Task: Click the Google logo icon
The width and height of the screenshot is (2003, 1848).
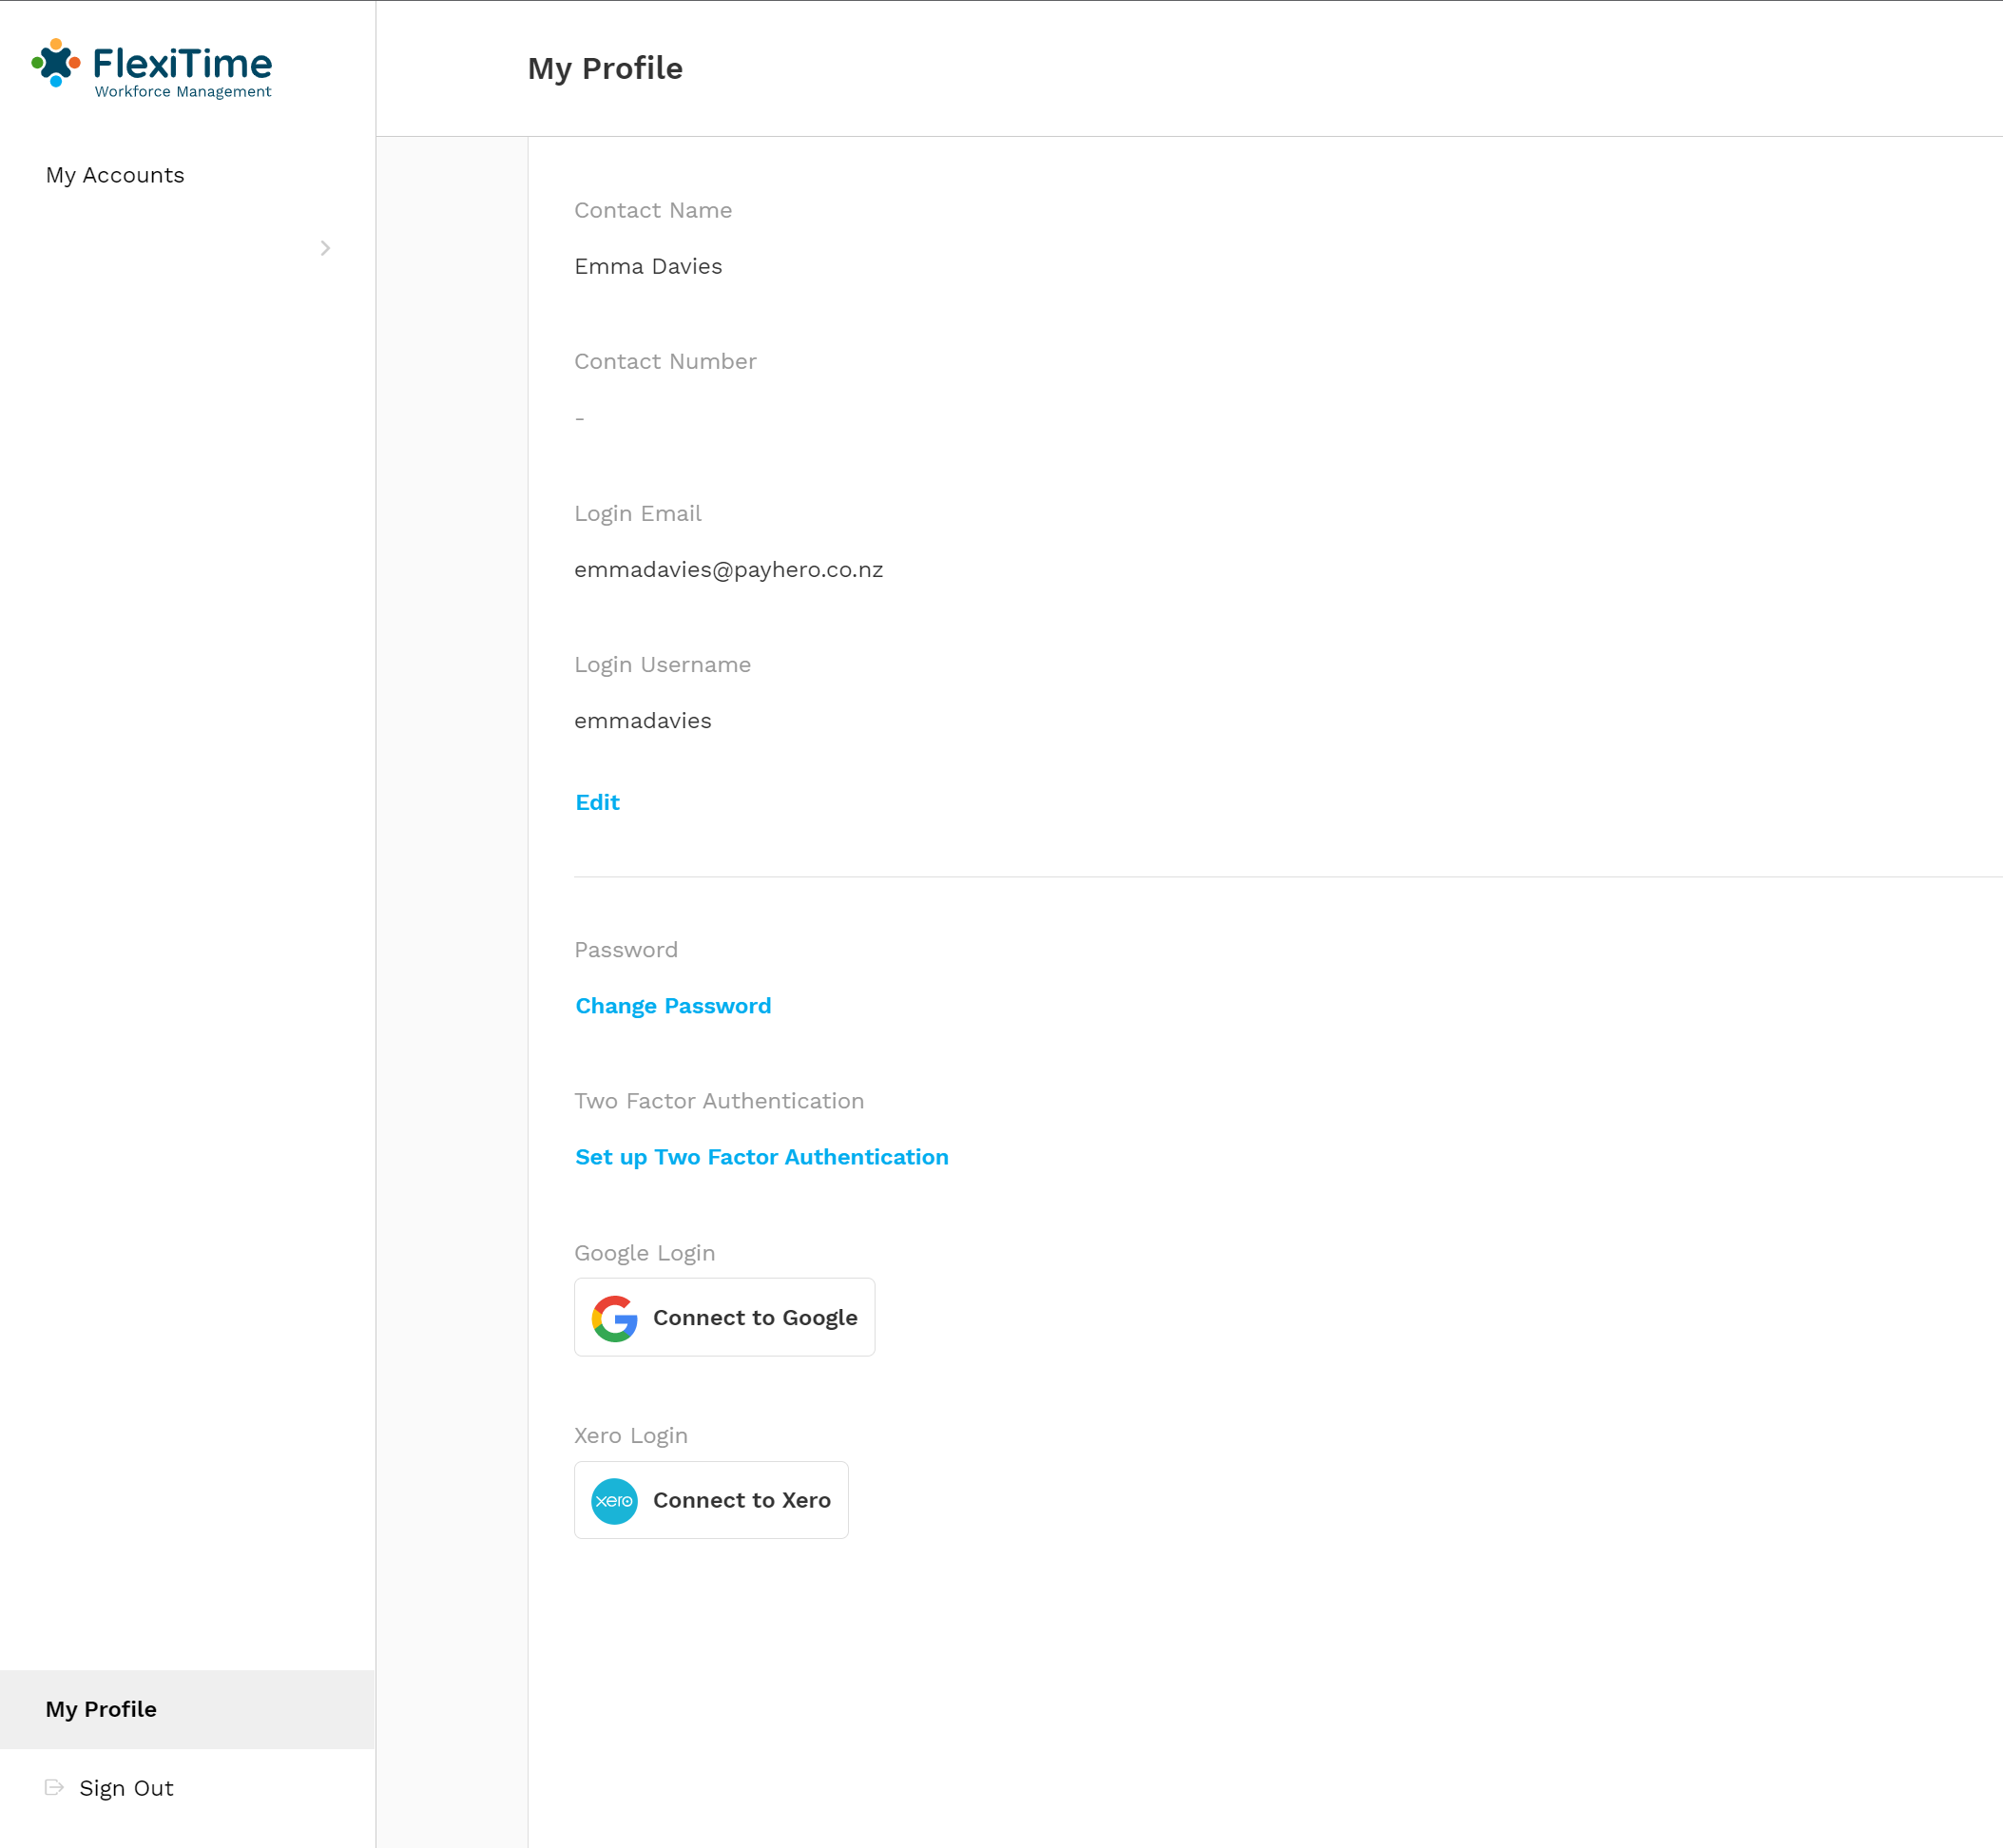Action: (x=614, y=1318)
